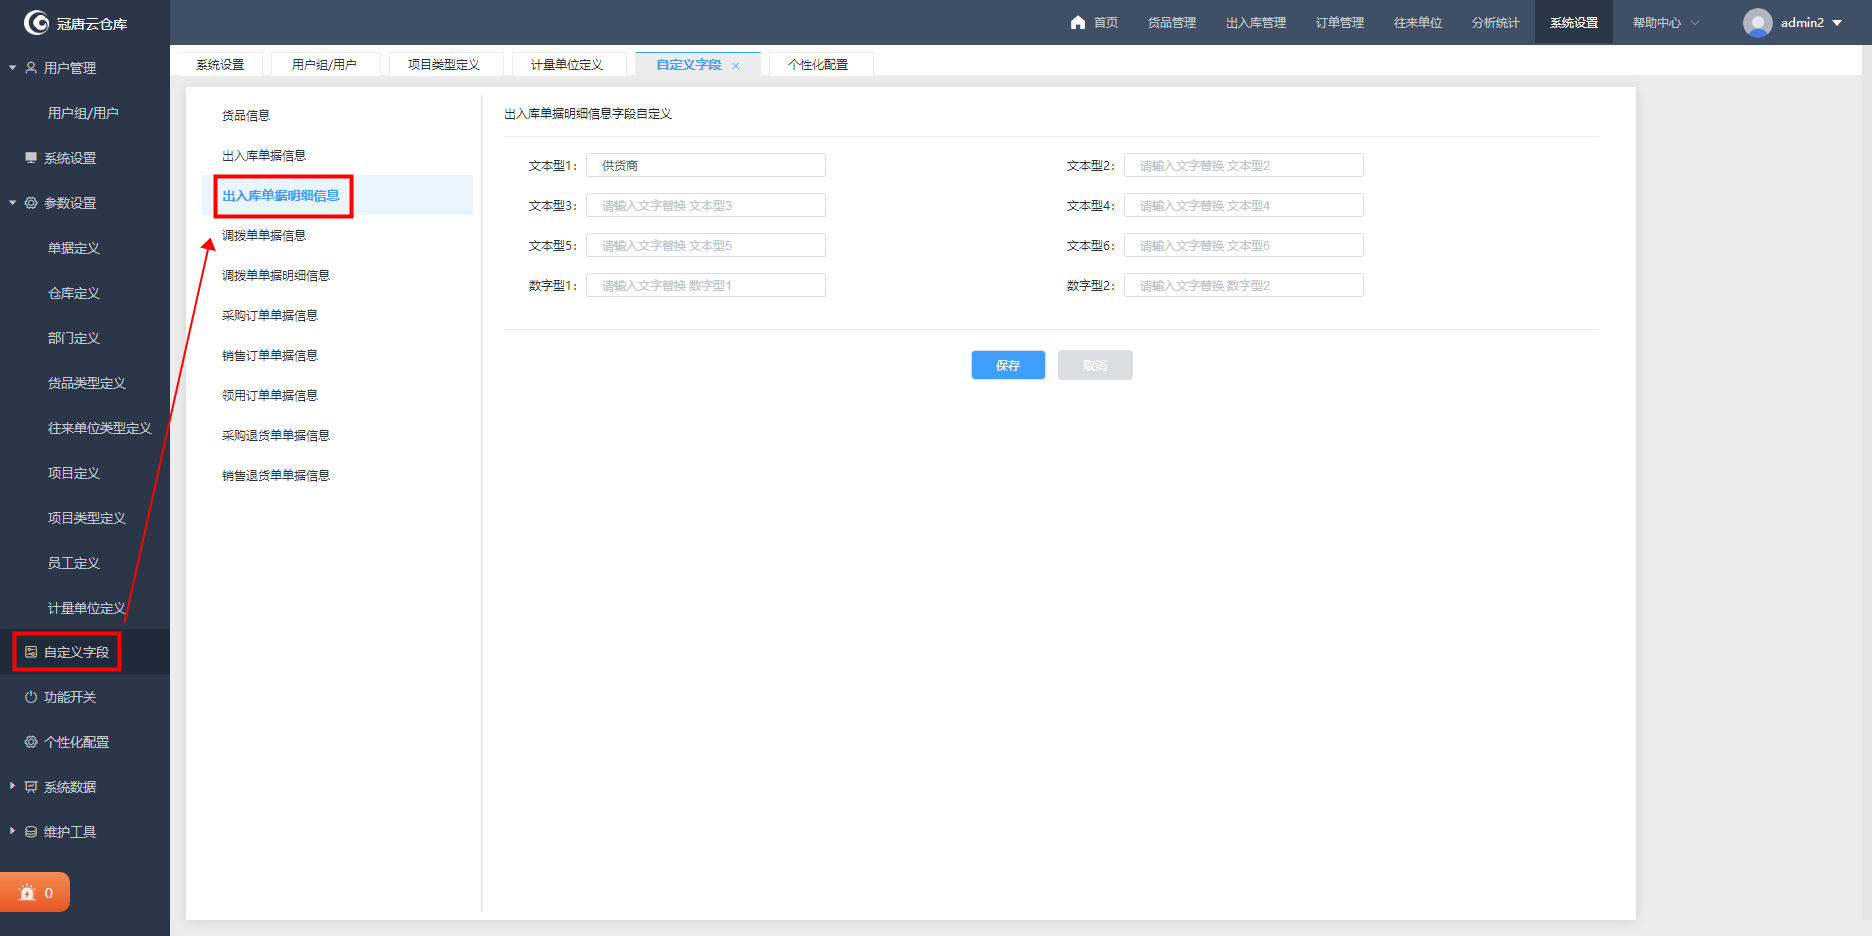Click the 参数设置 gear icon
Image resolution: width=1872 pixels, height=936 pixels.
[x=31, y=203]
